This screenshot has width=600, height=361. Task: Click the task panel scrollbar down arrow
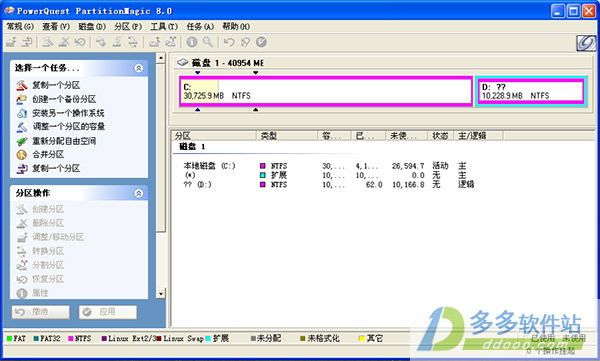(x=161, y=294)
